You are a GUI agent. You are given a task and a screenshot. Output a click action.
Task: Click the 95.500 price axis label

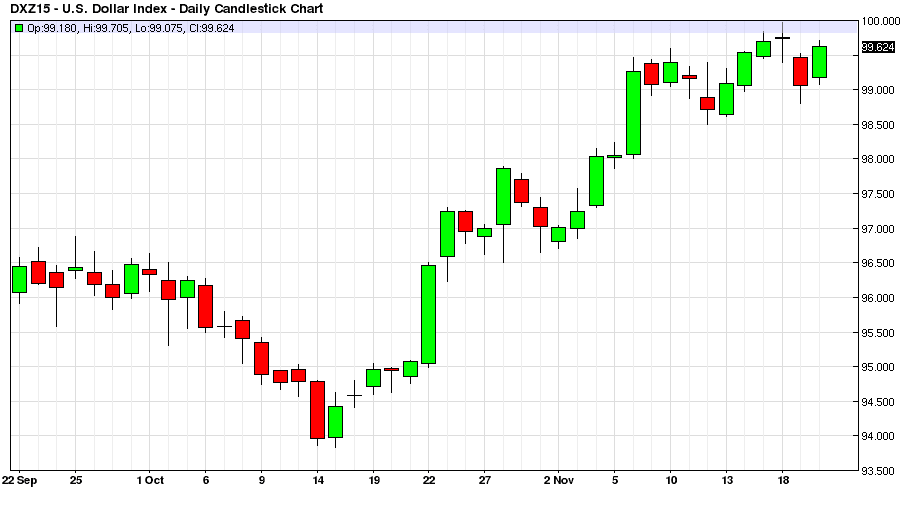click(x=878, y=332)
